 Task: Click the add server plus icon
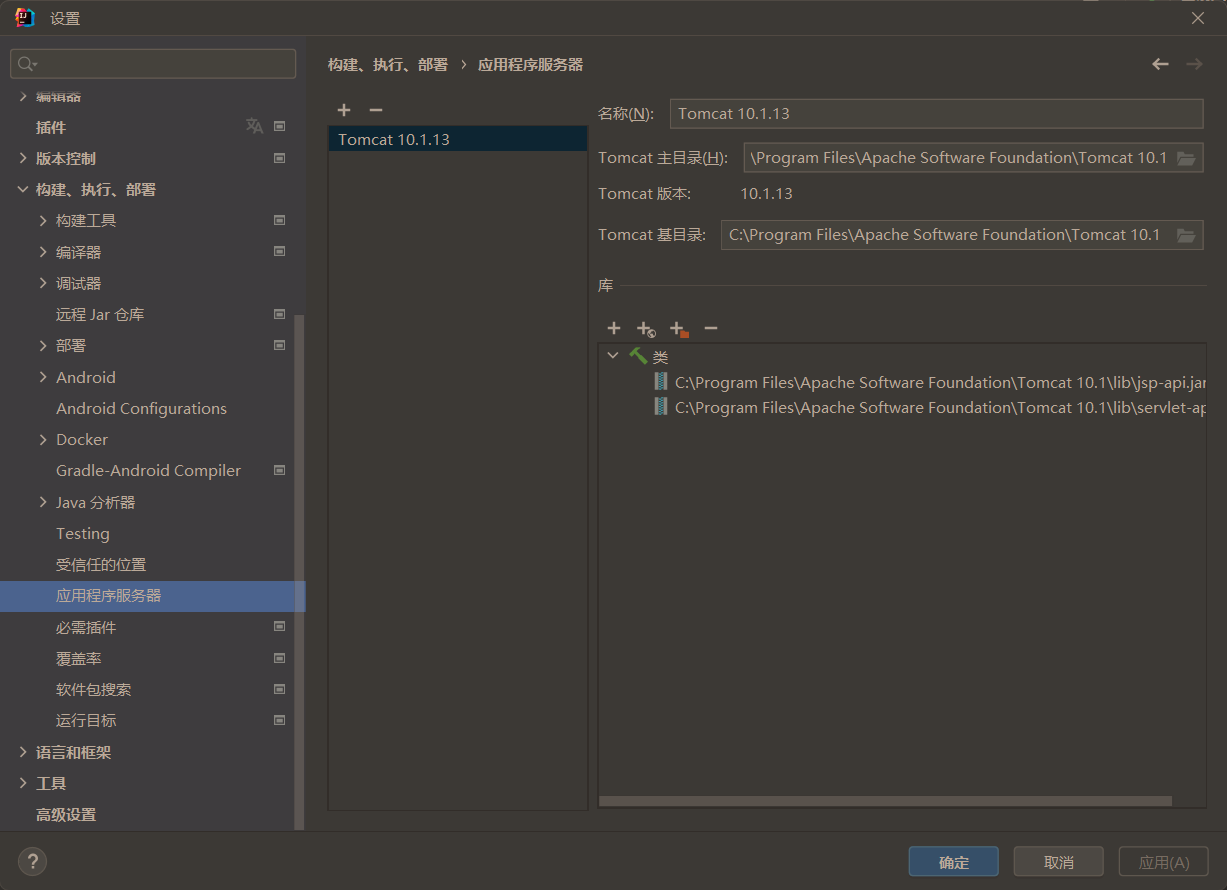point(344,110)
